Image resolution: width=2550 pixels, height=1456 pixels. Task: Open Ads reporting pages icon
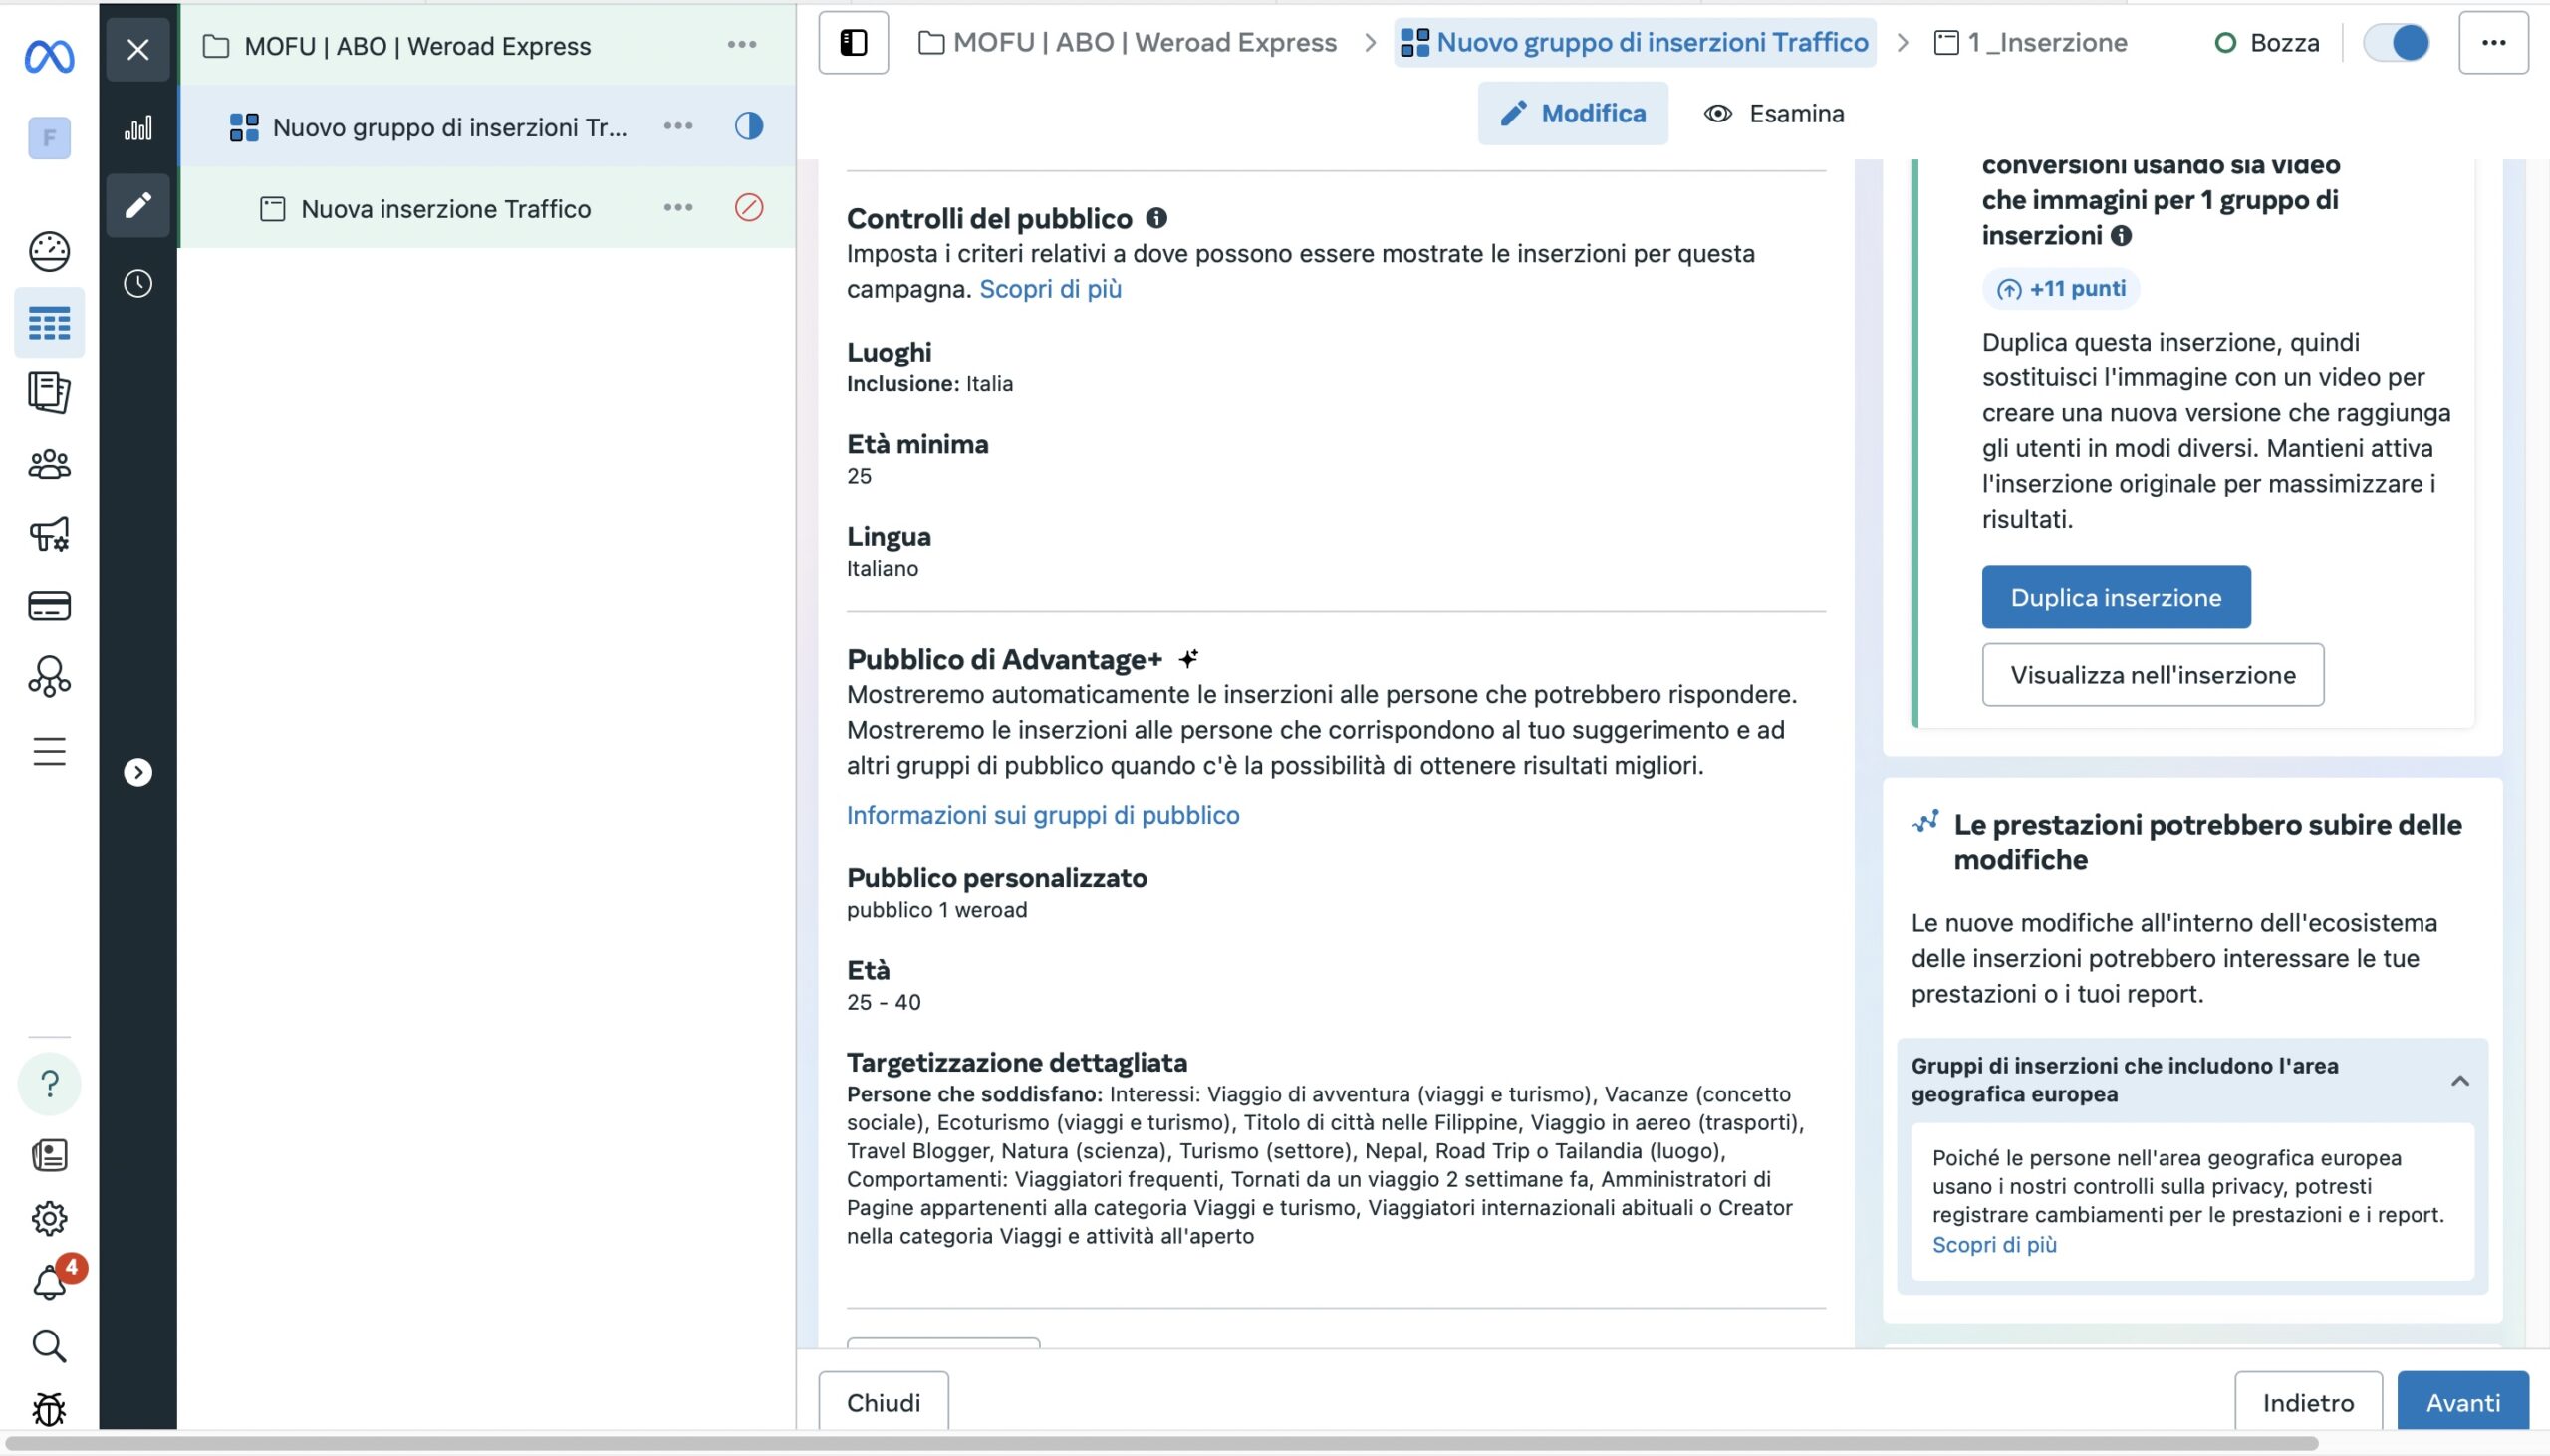pyautogui.click(x=49, y=393)
